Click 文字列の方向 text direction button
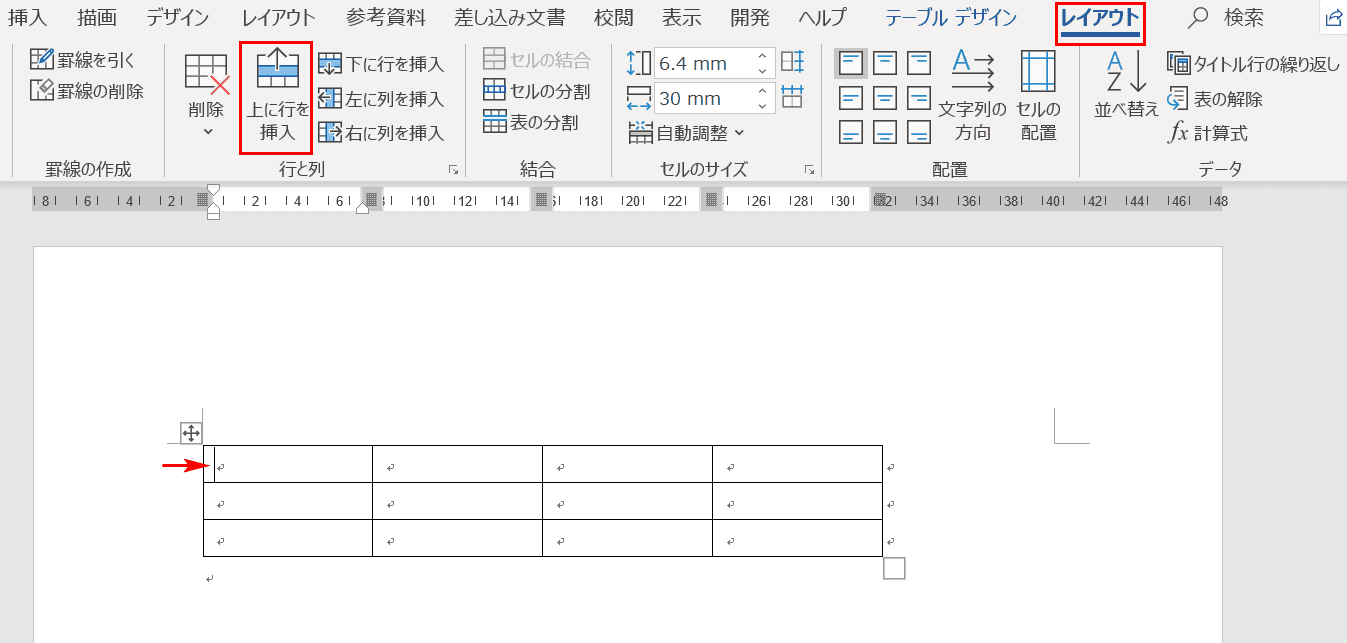 point(973,96)
